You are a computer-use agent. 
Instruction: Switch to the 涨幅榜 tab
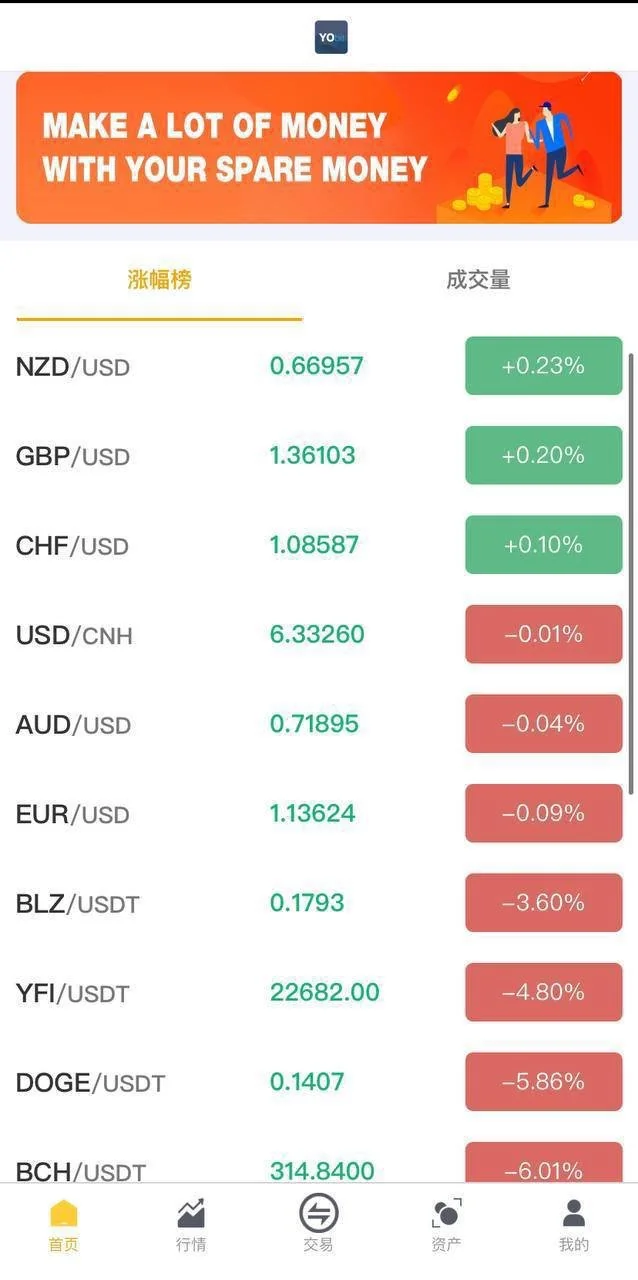159,280
